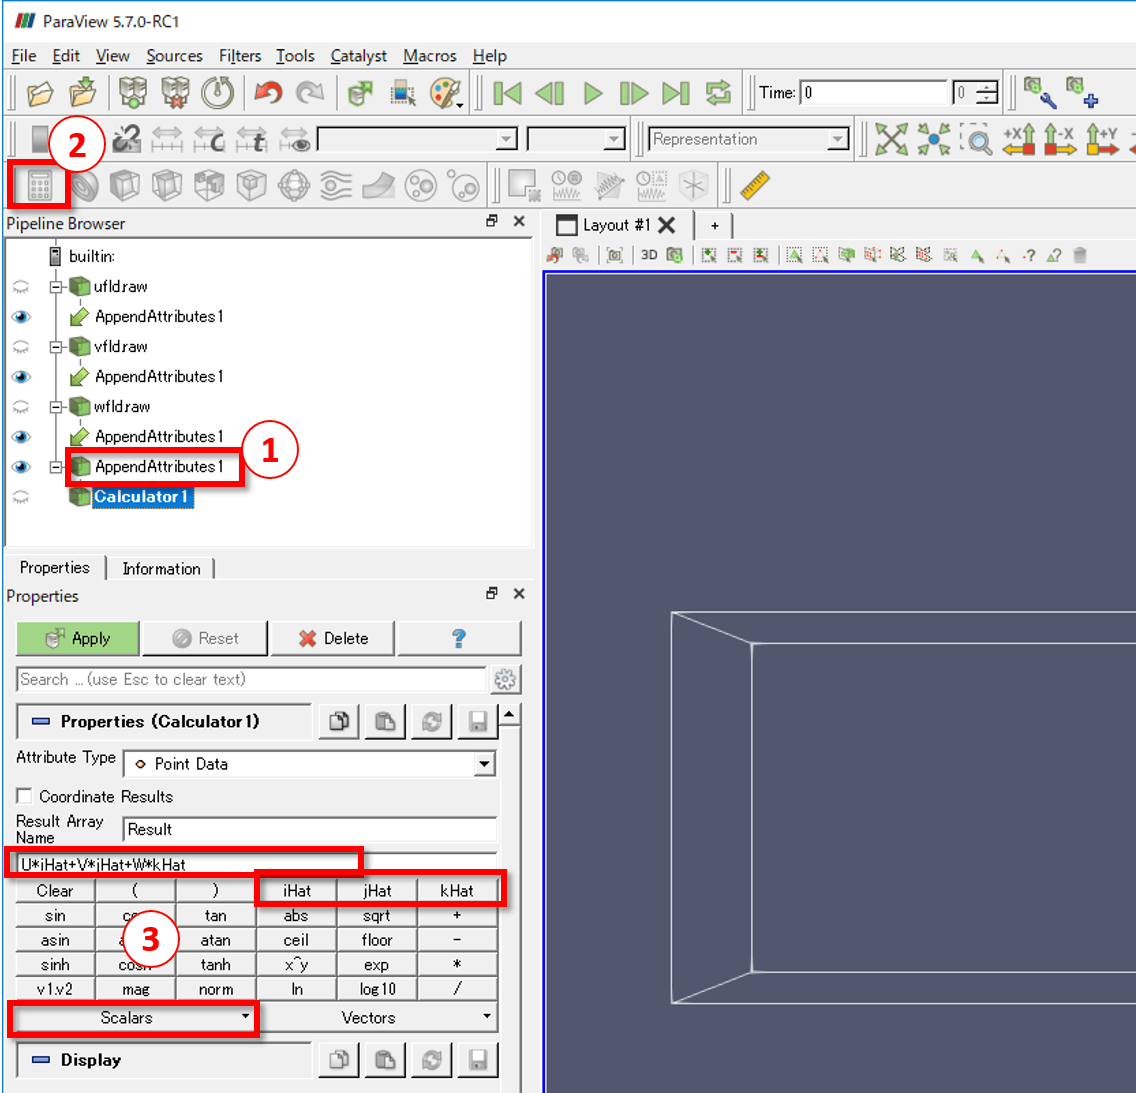Image resolution: width=1136 pixels, height=1093 pixels.
Task: Open the Vectors dropdown list
Action: 377,1018
